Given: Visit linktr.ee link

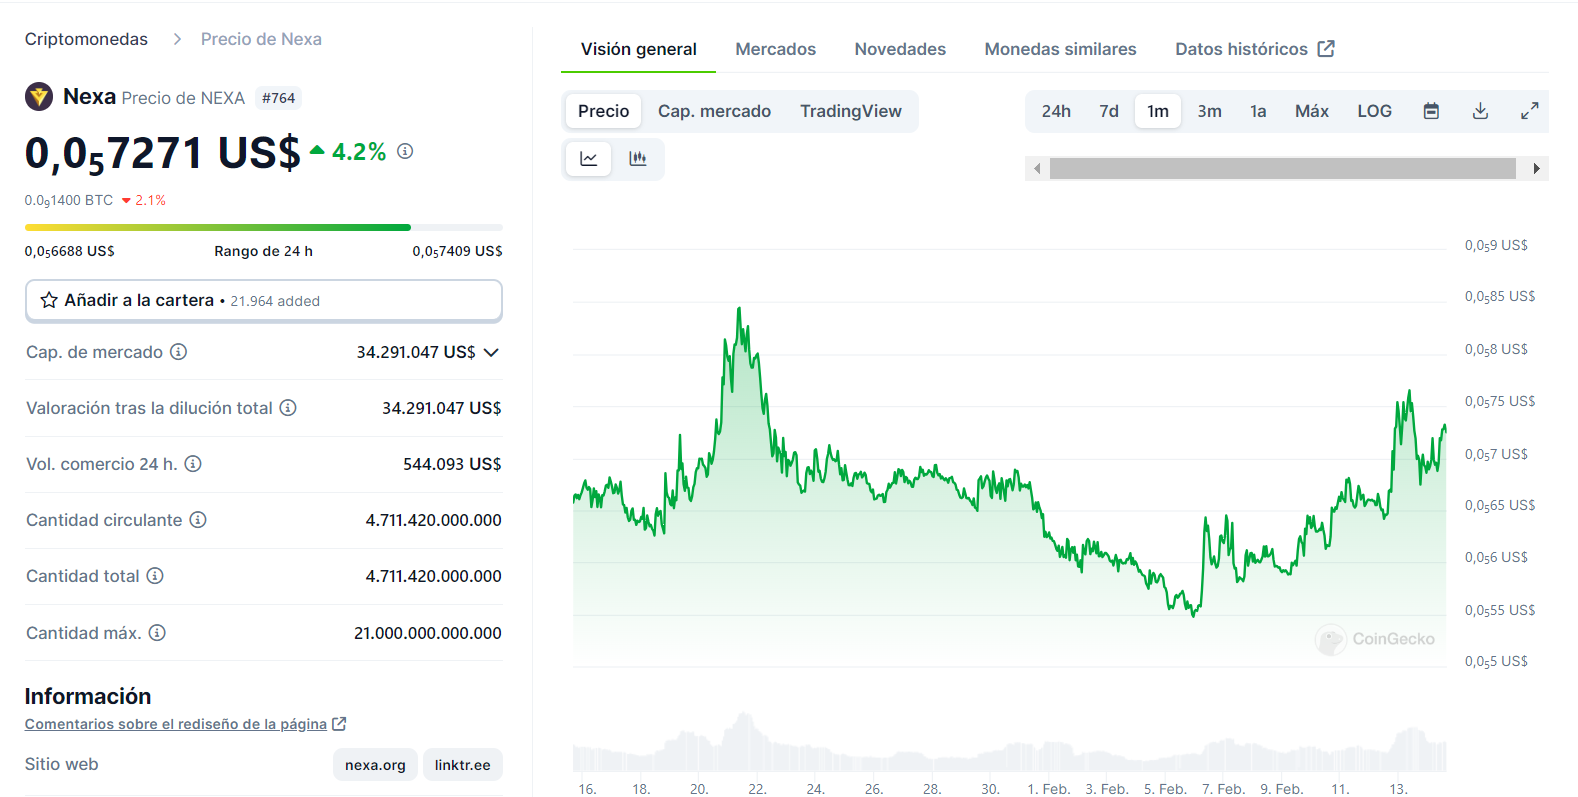Looking at the screenshot, I should click(x=462, y=765).
